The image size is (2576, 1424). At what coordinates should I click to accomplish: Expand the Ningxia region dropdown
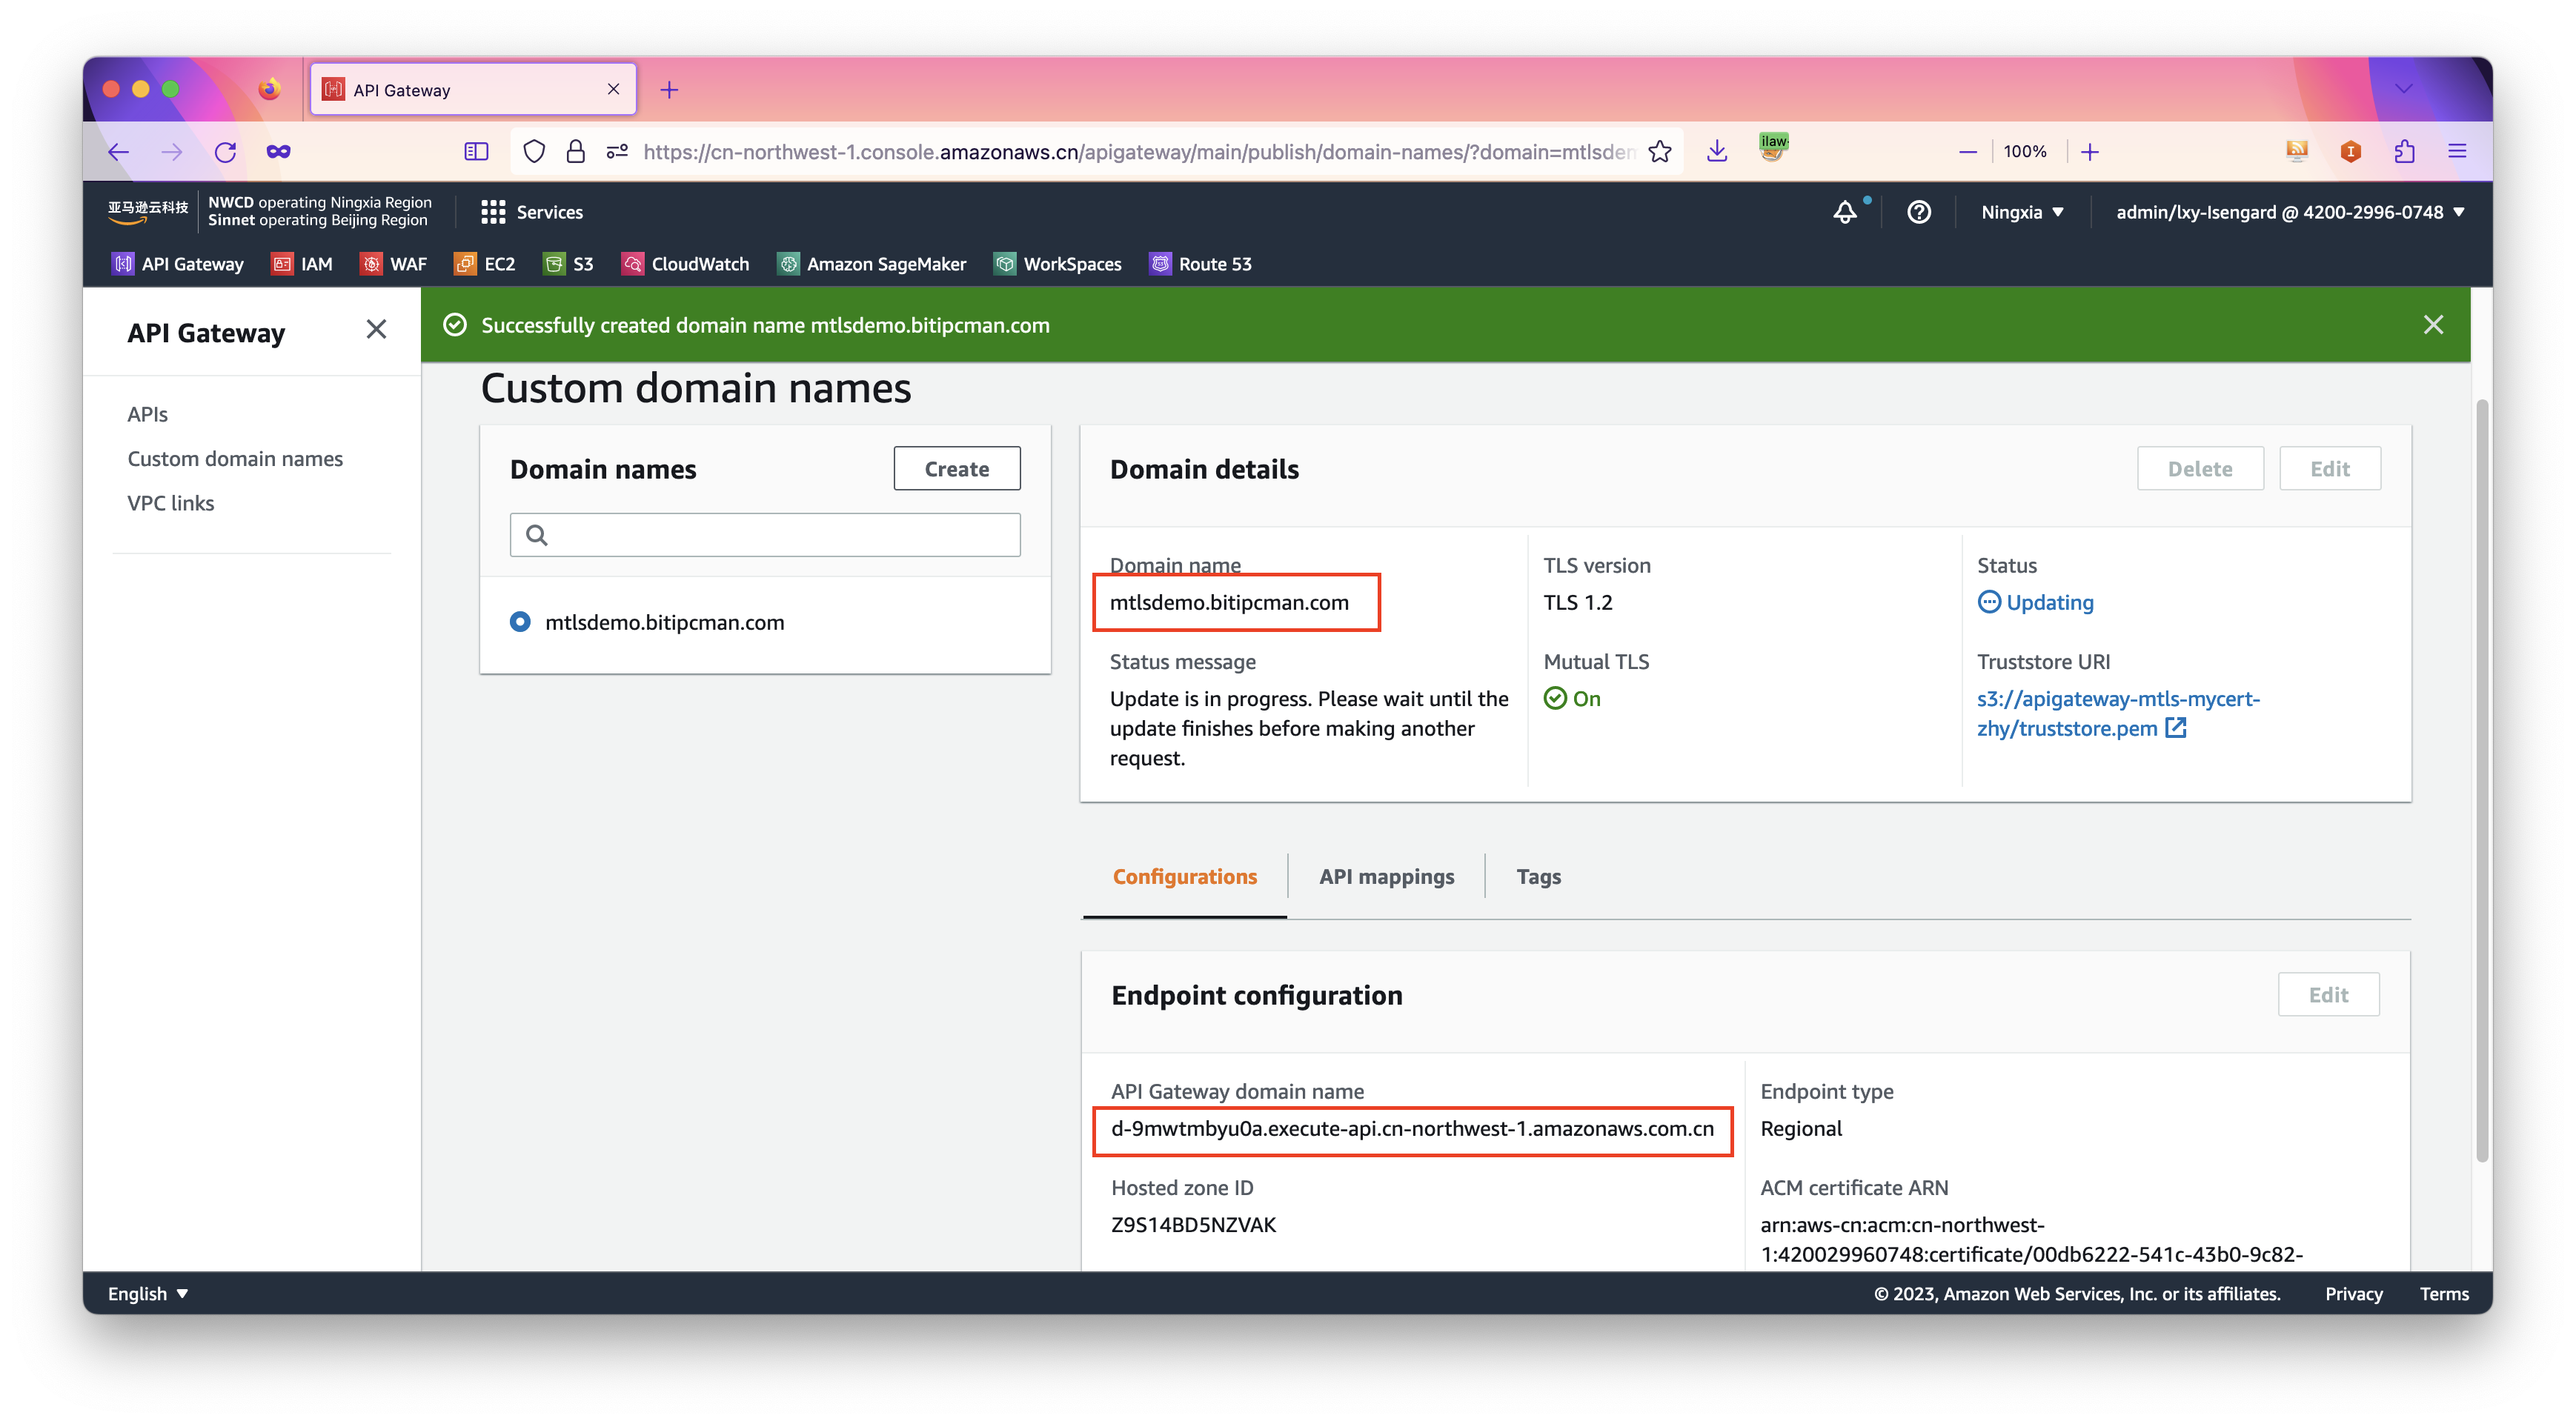tap(2022, 212)
